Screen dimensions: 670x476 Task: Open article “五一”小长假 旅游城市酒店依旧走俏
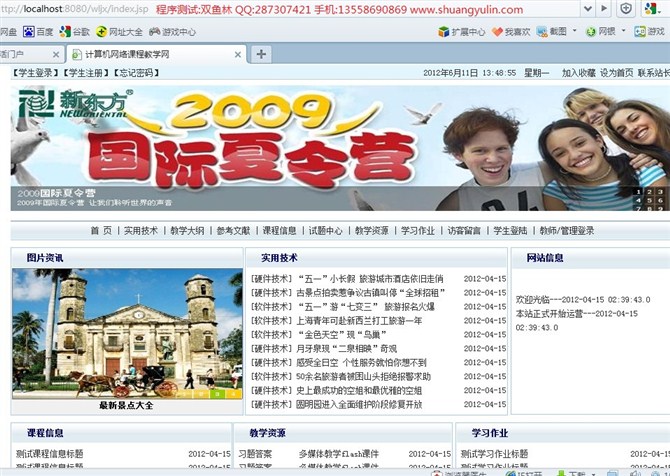tap(370, 279)
